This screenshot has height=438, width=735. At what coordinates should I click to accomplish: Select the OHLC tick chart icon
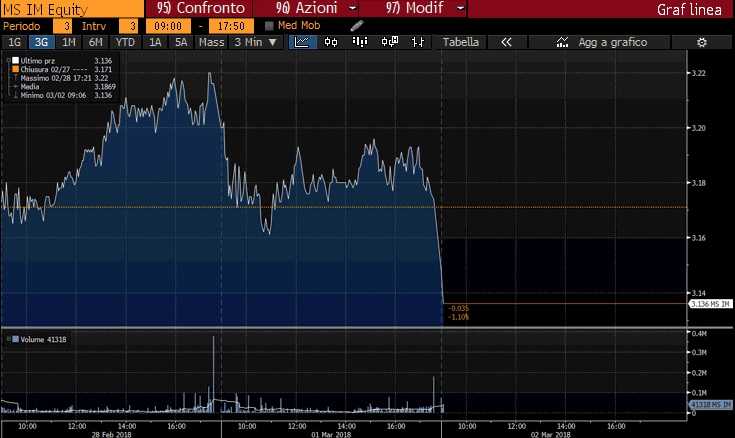point(418,42)
